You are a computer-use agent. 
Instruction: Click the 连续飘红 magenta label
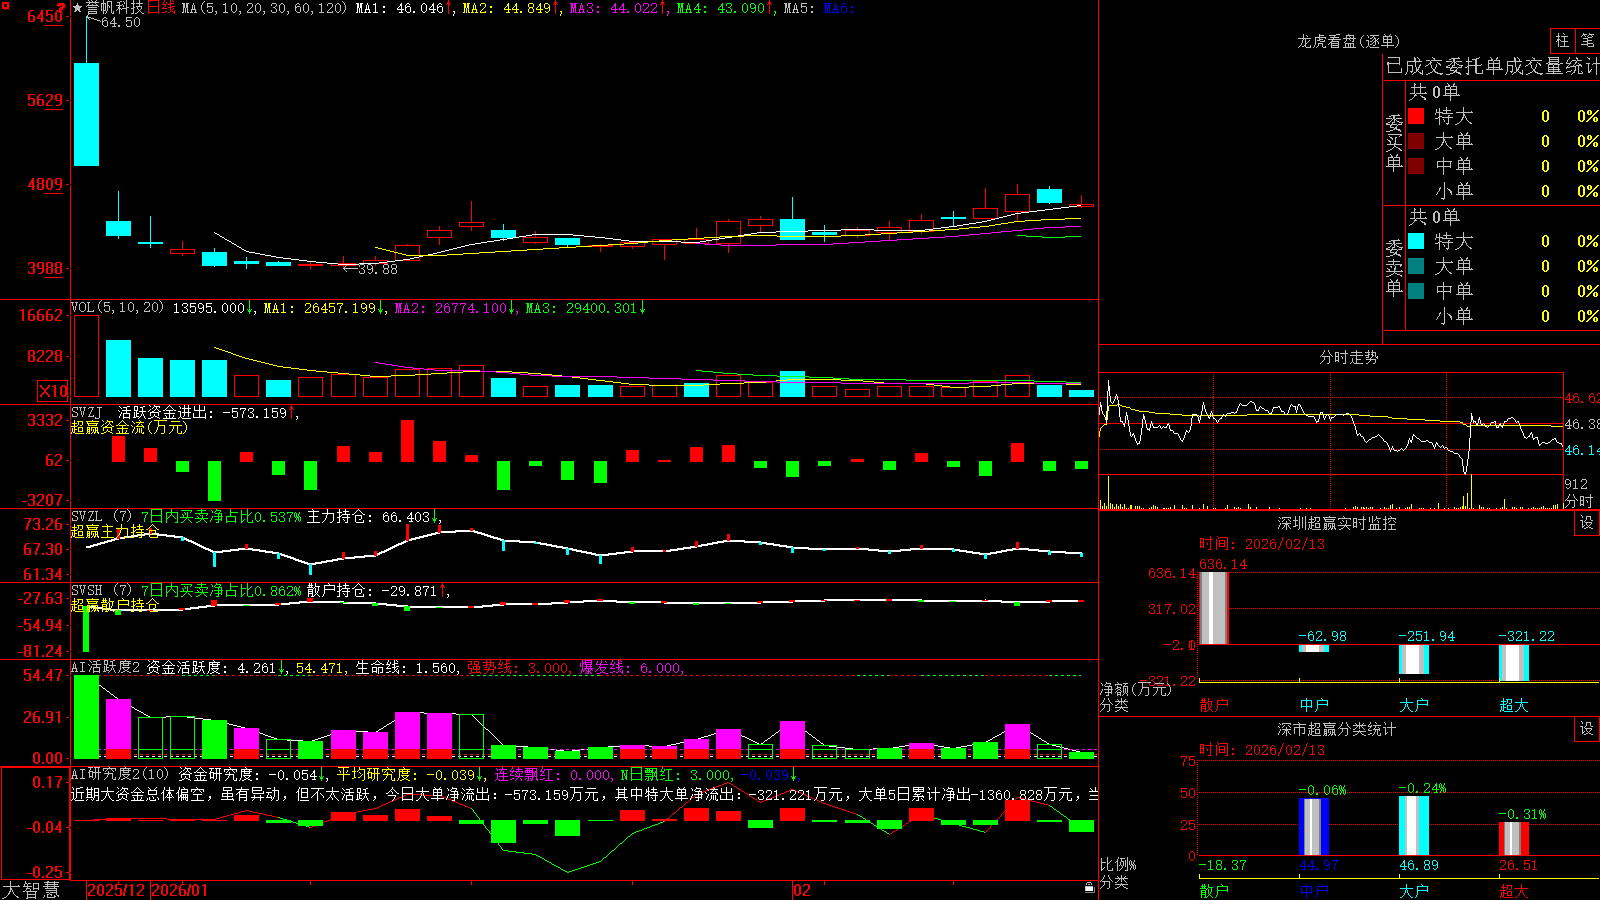(553, 774)
